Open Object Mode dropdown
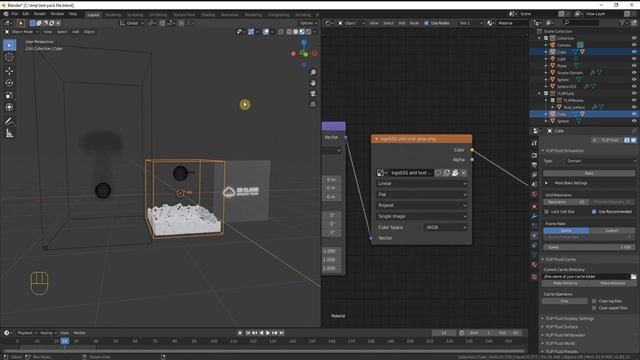This screenshot has height=360, width=640. [x=21, y=31]
